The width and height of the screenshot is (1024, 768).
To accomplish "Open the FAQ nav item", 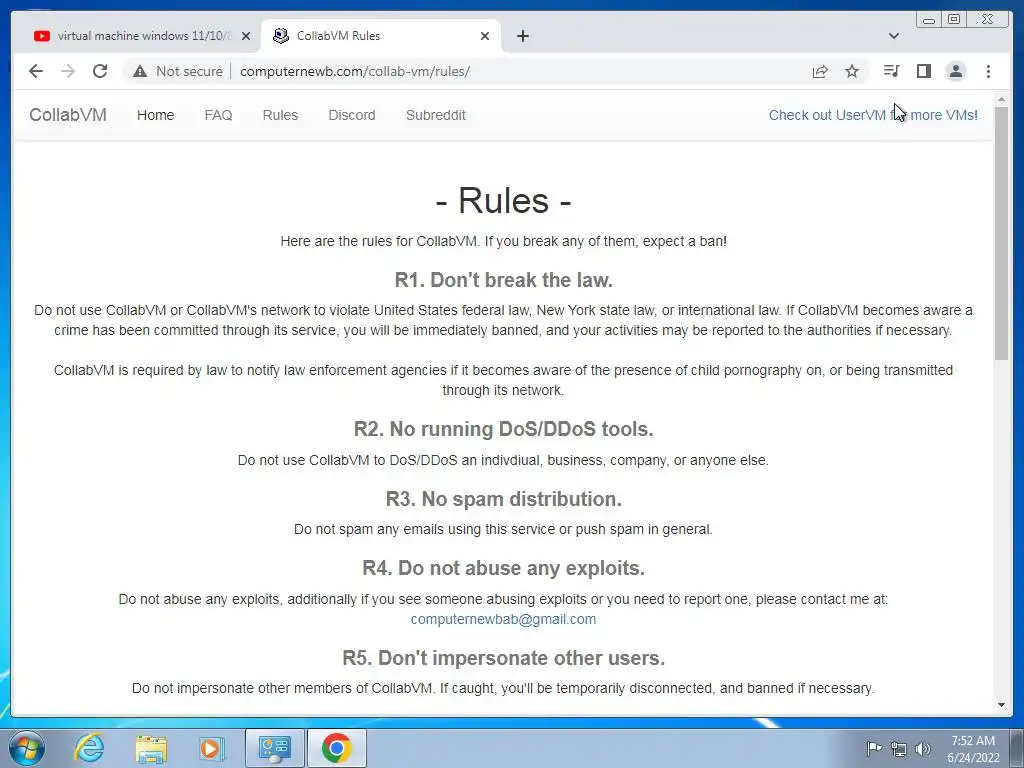I will (218, 115).
